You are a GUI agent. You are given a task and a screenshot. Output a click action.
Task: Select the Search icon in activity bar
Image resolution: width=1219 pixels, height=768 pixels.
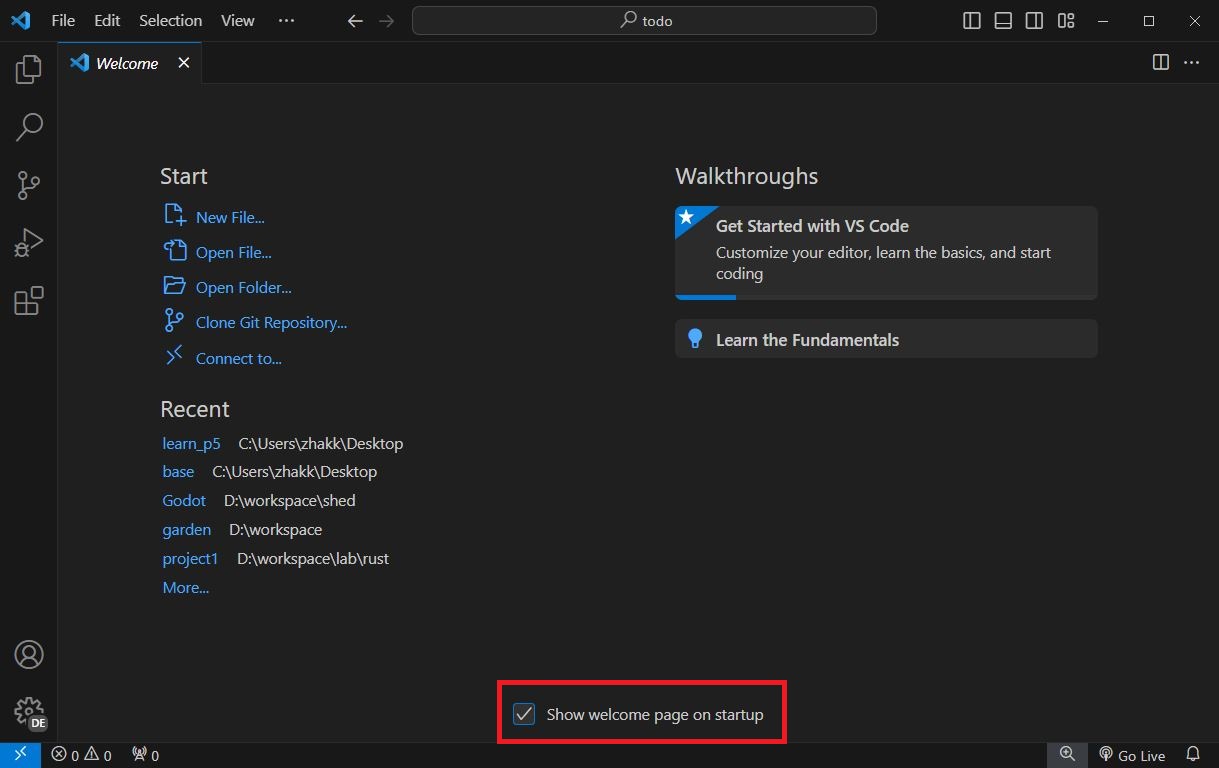tap(28, 127)
